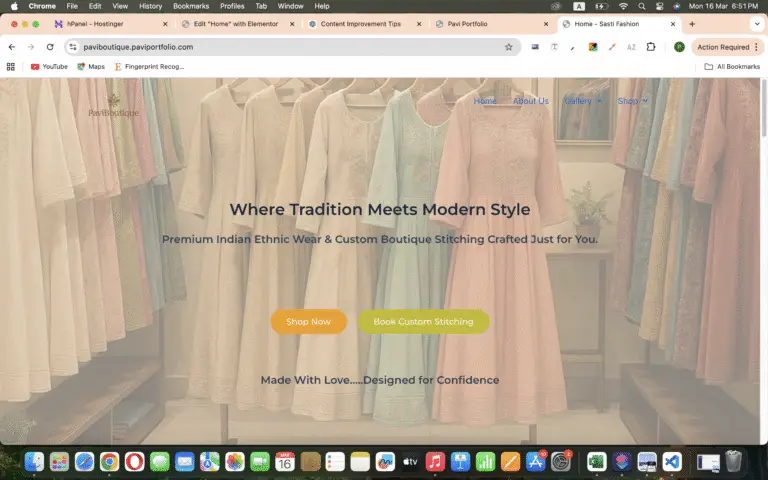
Task: Open the YouTube bookmark
Action: pos(48,67)
